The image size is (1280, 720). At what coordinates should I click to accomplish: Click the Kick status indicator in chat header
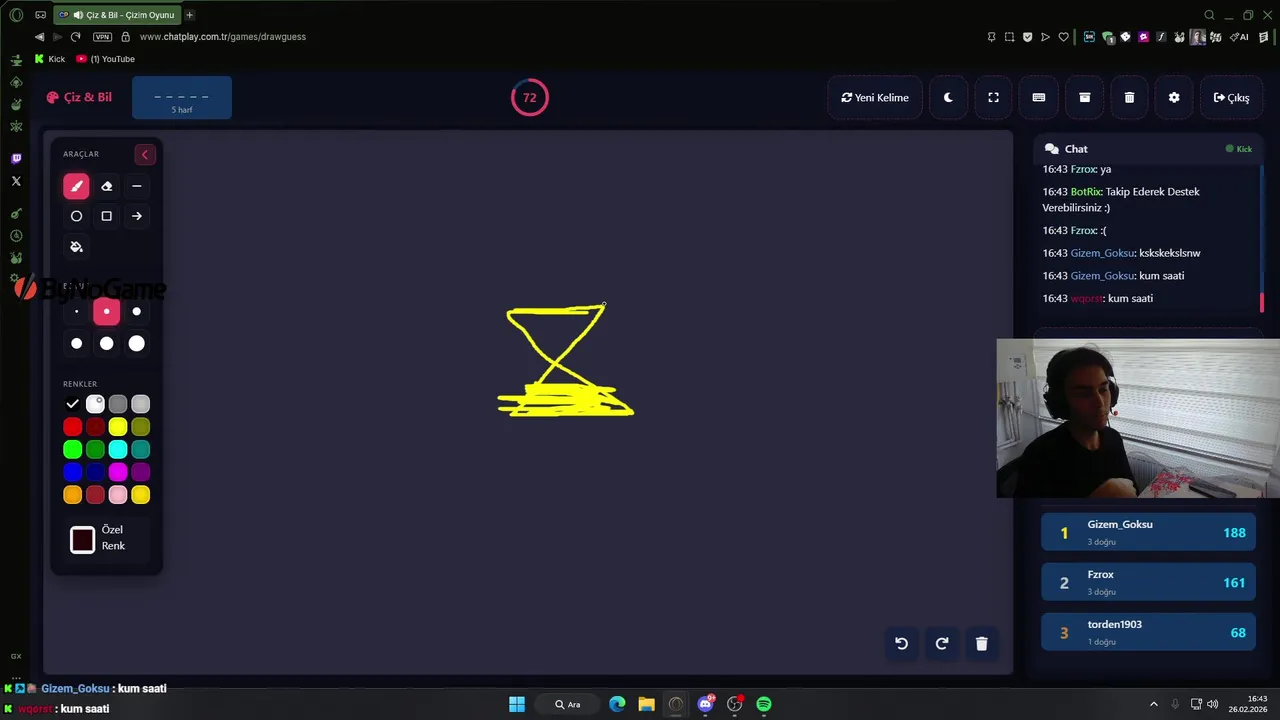tap(1239, 149)
